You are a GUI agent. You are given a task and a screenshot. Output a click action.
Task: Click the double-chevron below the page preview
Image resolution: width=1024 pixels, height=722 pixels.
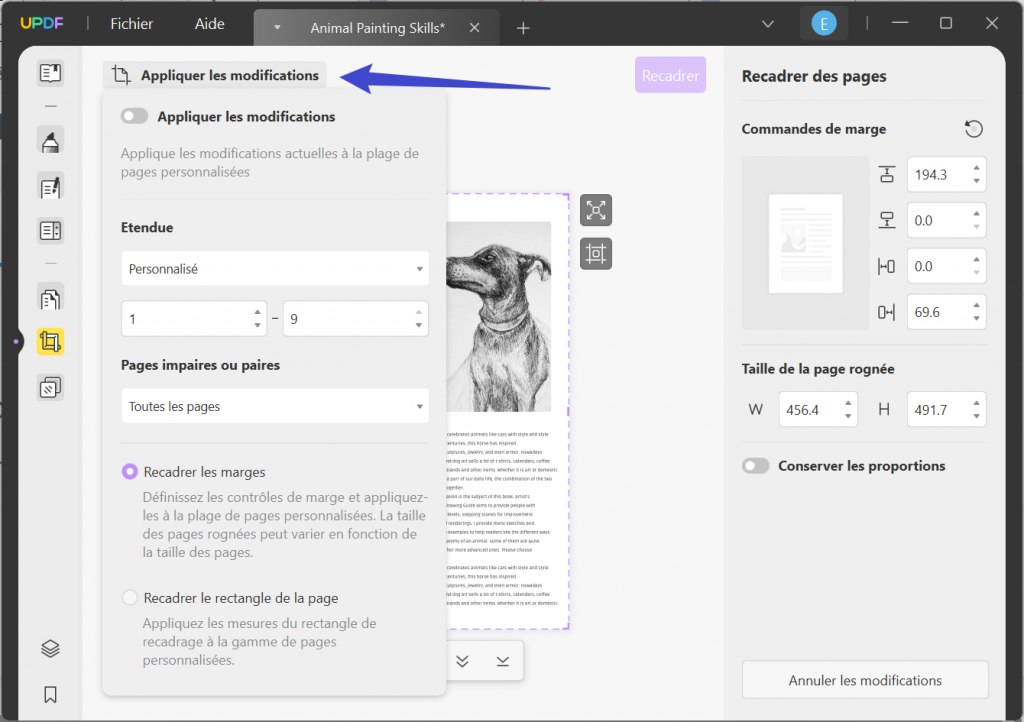(x=462, y=661)
